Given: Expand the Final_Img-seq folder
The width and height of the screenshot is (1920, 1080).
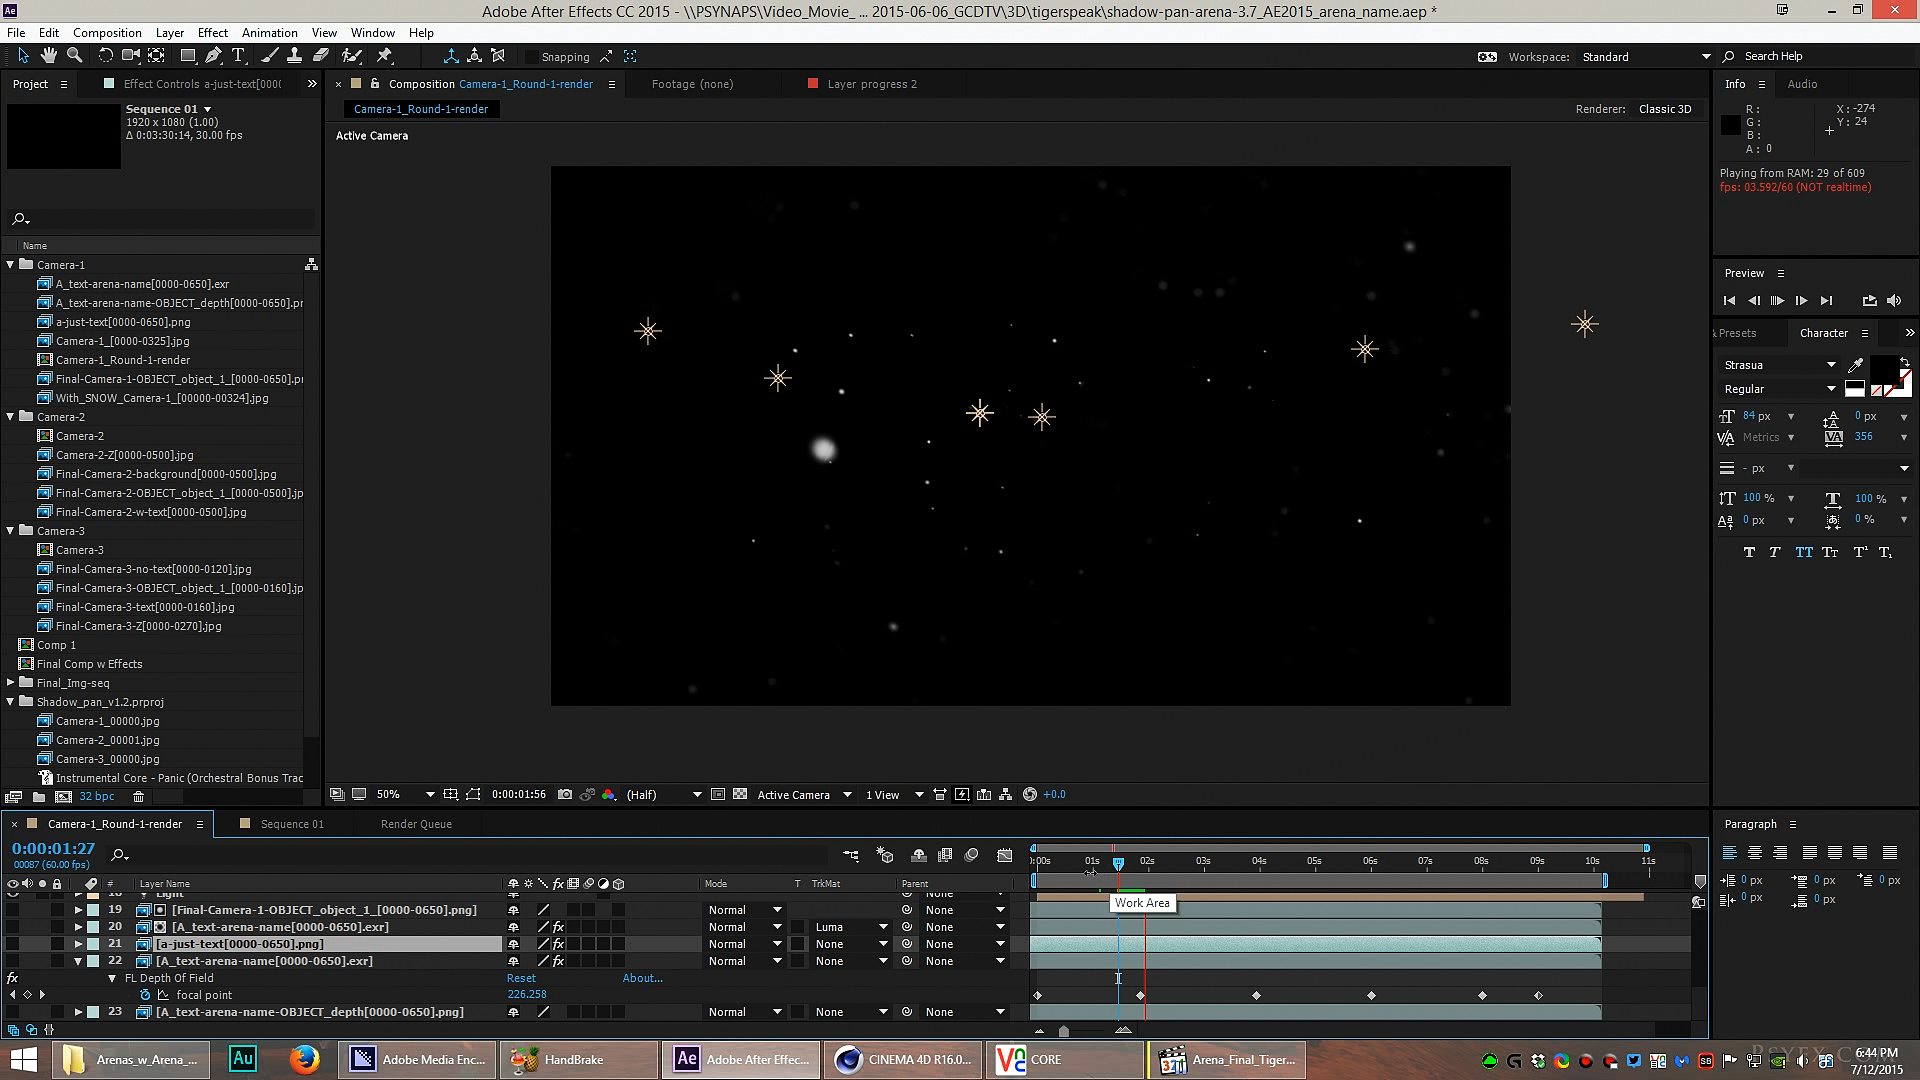Looking at the screenshot, I should point(11,683).
